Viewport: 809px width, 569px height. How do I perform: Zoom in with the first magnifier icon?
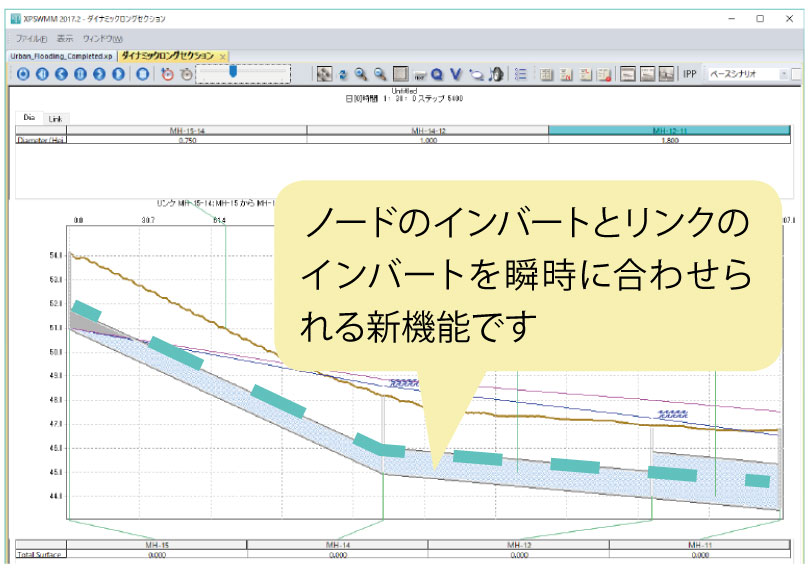[361, 74]
